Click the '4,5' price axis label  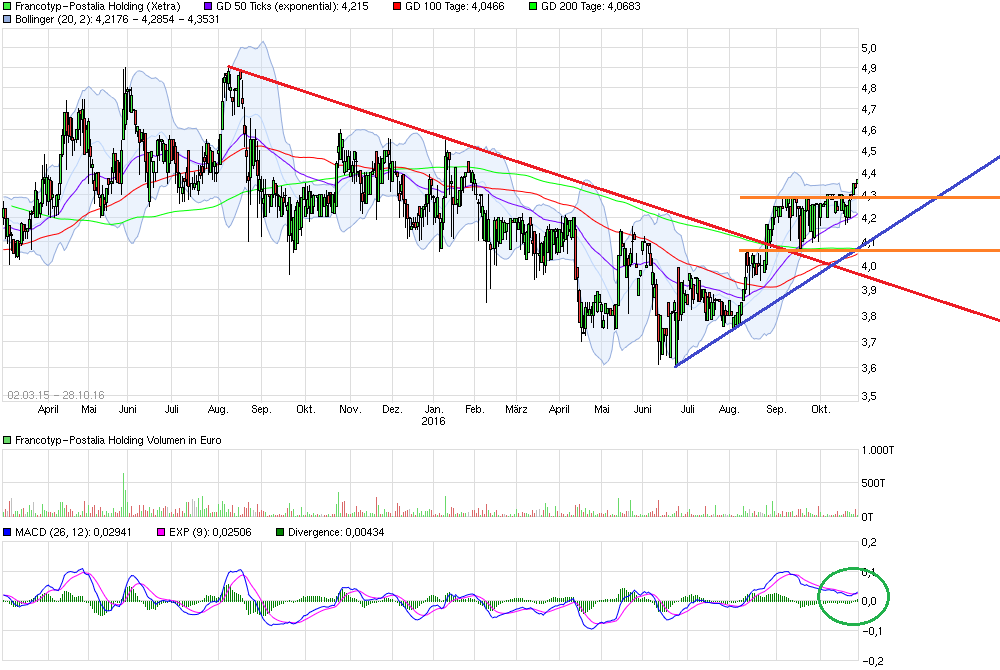[869, 151]
